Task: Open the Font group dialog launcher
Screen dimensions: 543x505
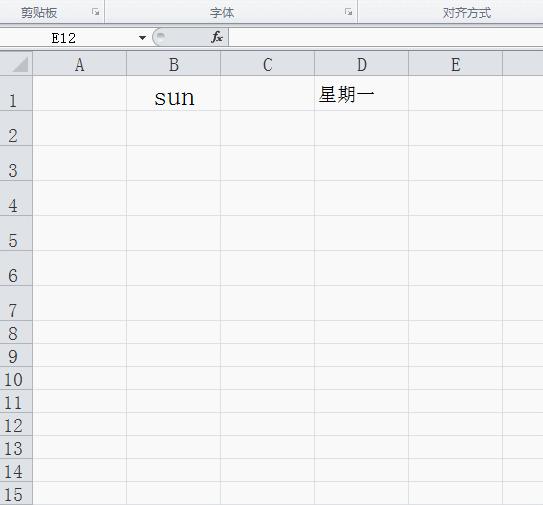Action: (348, 12)
